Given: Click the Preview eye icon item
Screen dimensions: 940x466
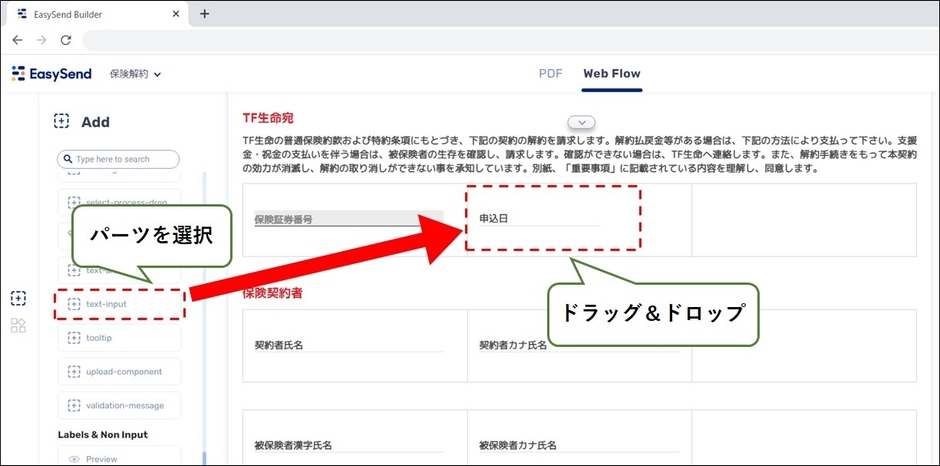Looking at the screenshot, I should pos(74,459).
